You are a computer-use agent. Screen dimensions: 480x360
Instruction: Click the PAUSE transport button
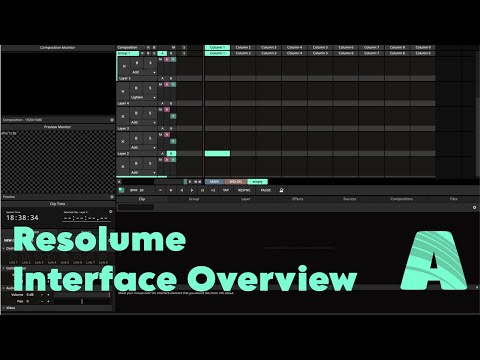click(x=266, y=190)
